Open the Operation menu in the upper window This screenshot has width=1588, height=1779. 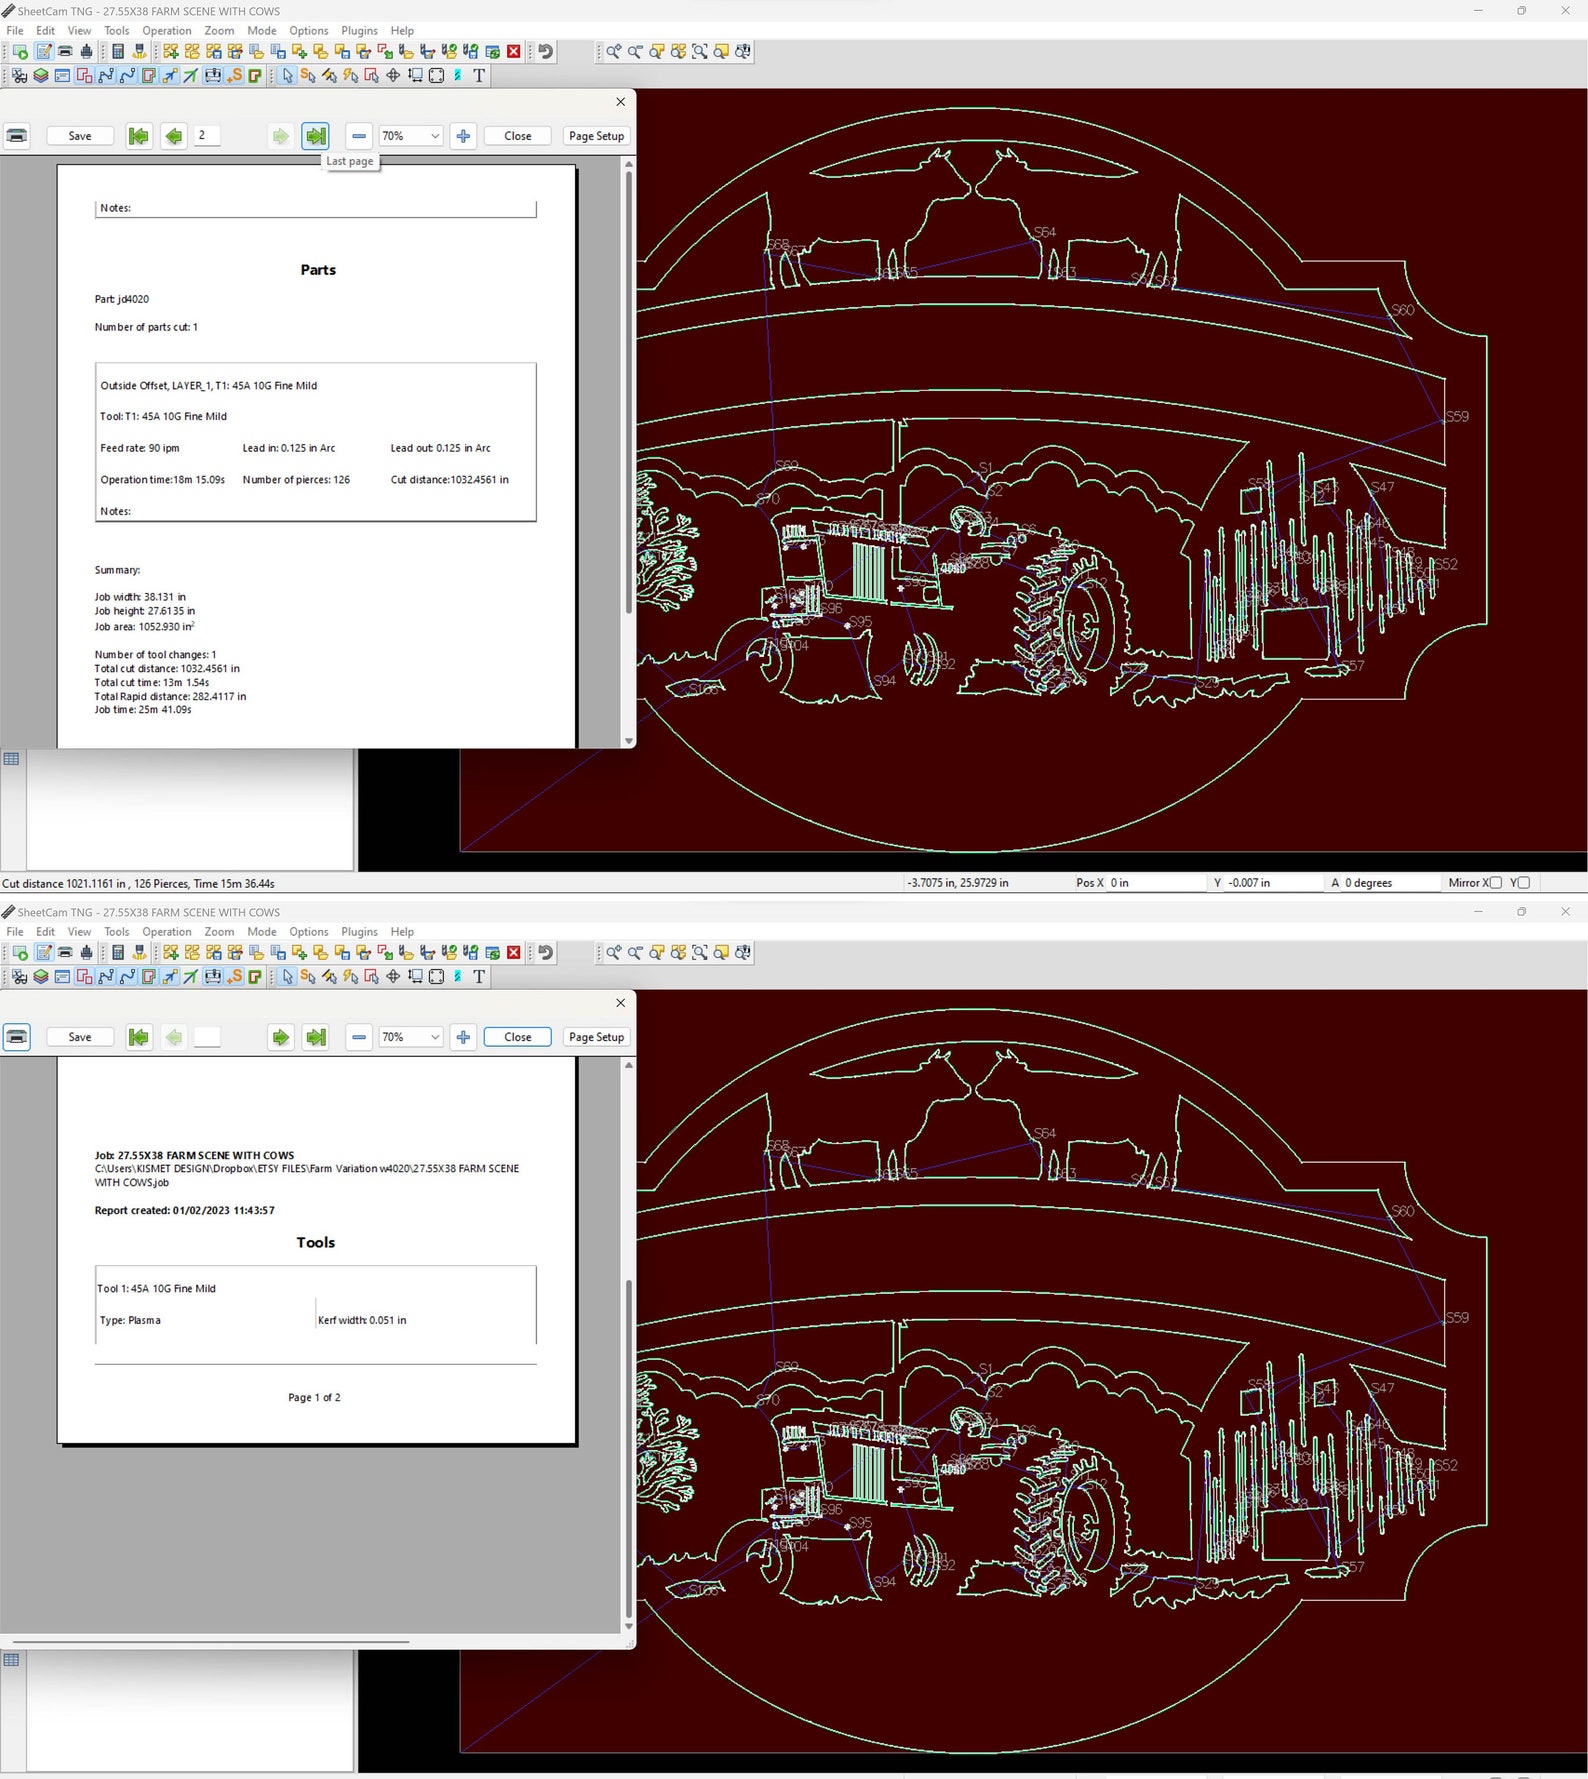pos(166,31)
